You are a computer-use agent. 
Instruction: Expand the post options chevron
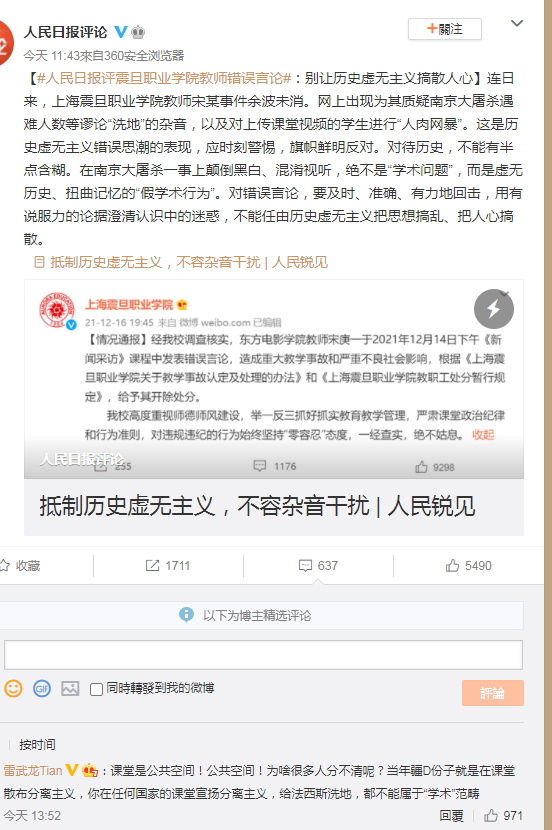(517, 23)
